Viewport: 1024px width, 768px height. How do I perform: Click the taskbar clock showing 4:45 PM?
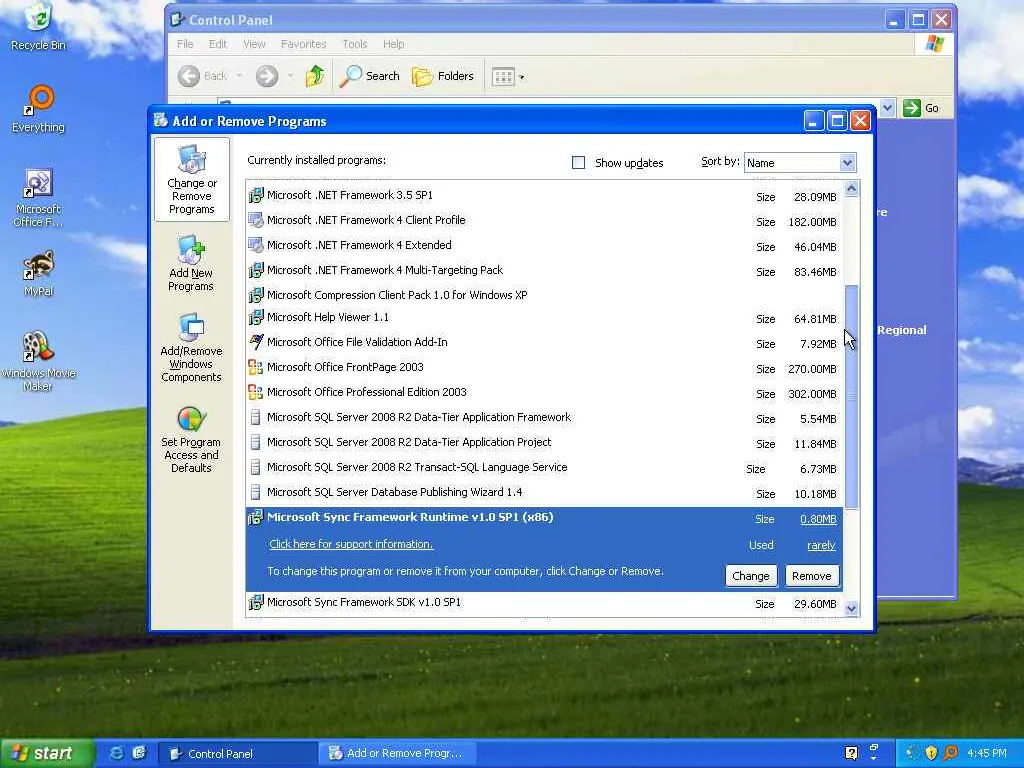987,753
